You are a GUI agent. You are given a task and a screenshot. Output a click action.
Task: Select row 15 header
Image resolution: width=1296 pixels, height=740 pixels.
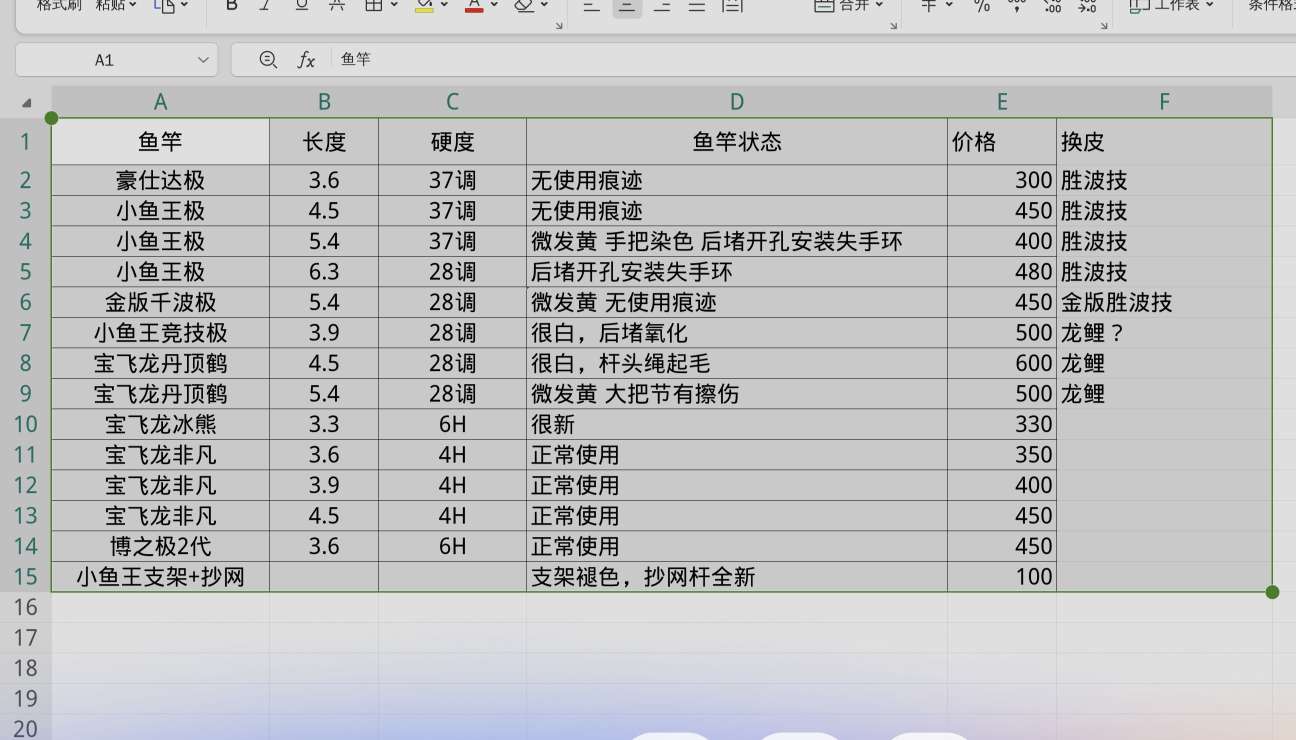pos(25,576)
